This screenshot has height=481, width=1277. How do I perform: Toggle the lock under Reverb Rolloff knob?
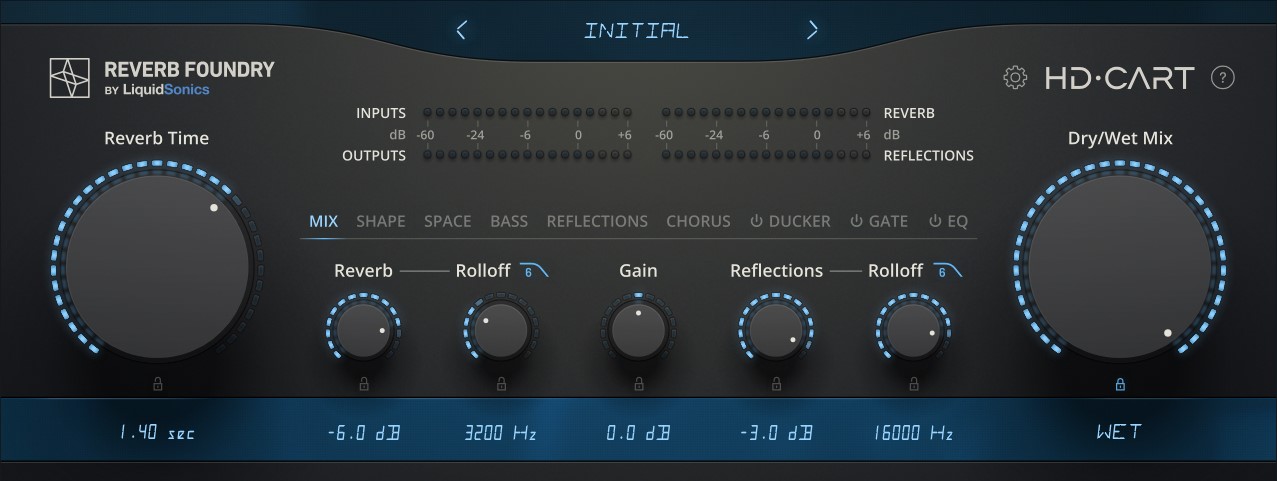coord(501,382)
